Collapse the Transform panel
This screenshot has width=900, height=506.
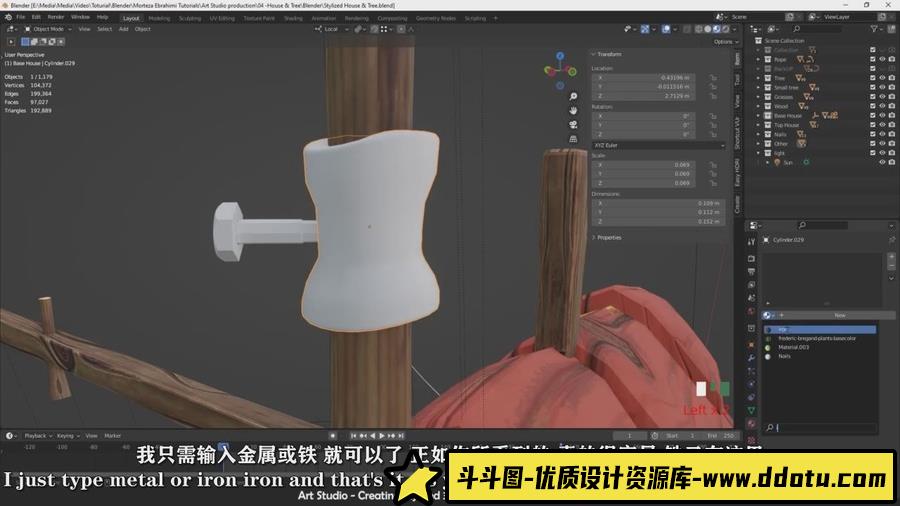click(x=607, y=54)
